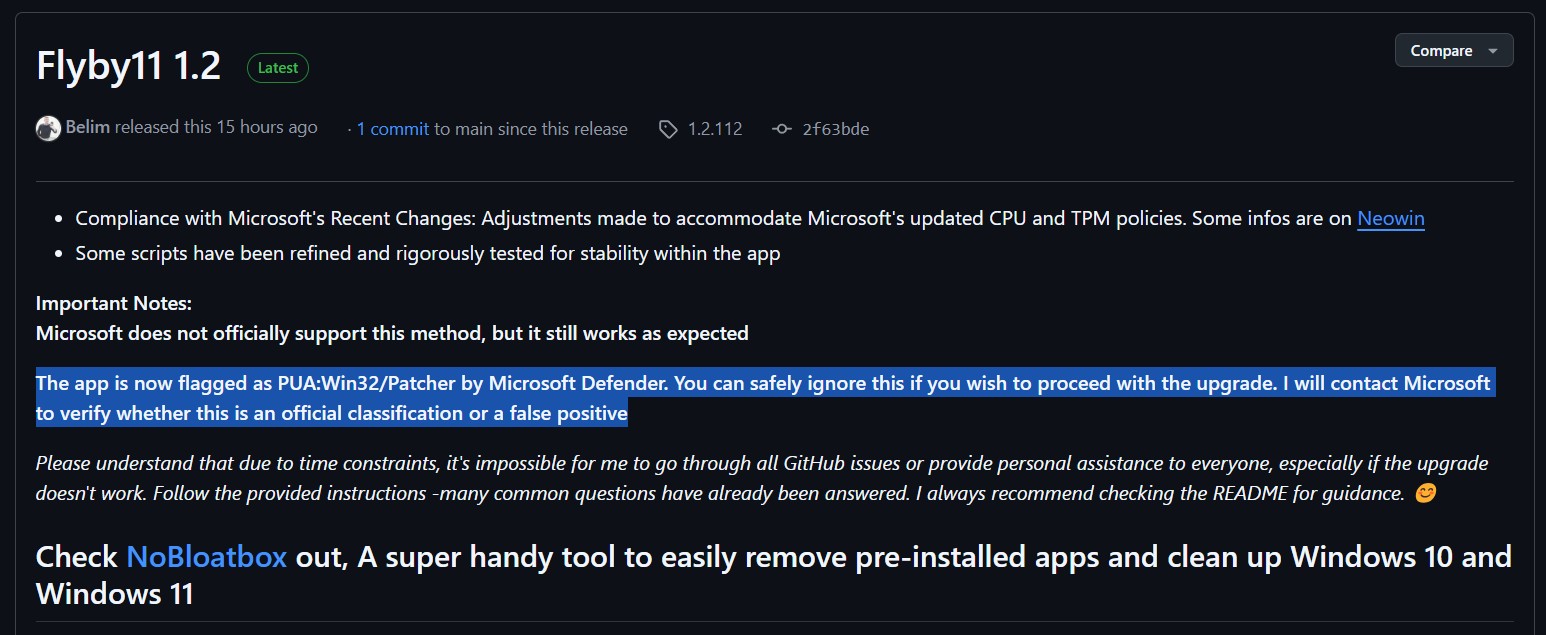
Task: Click the Flyby11 1.2 release title
Action: click(128, 66)
